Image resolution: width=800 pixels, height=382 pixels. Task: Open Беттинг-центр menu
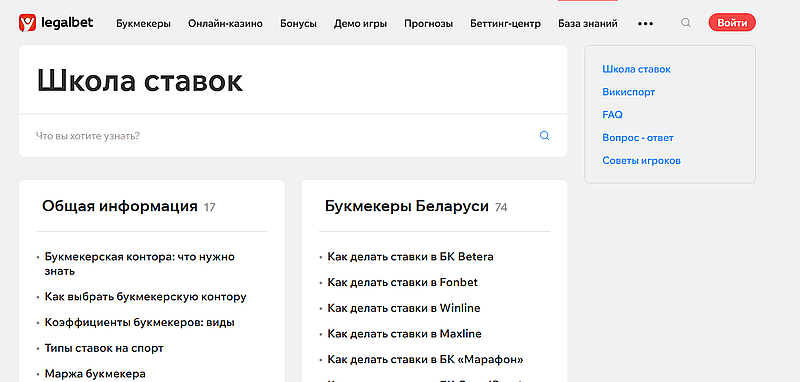506,23
